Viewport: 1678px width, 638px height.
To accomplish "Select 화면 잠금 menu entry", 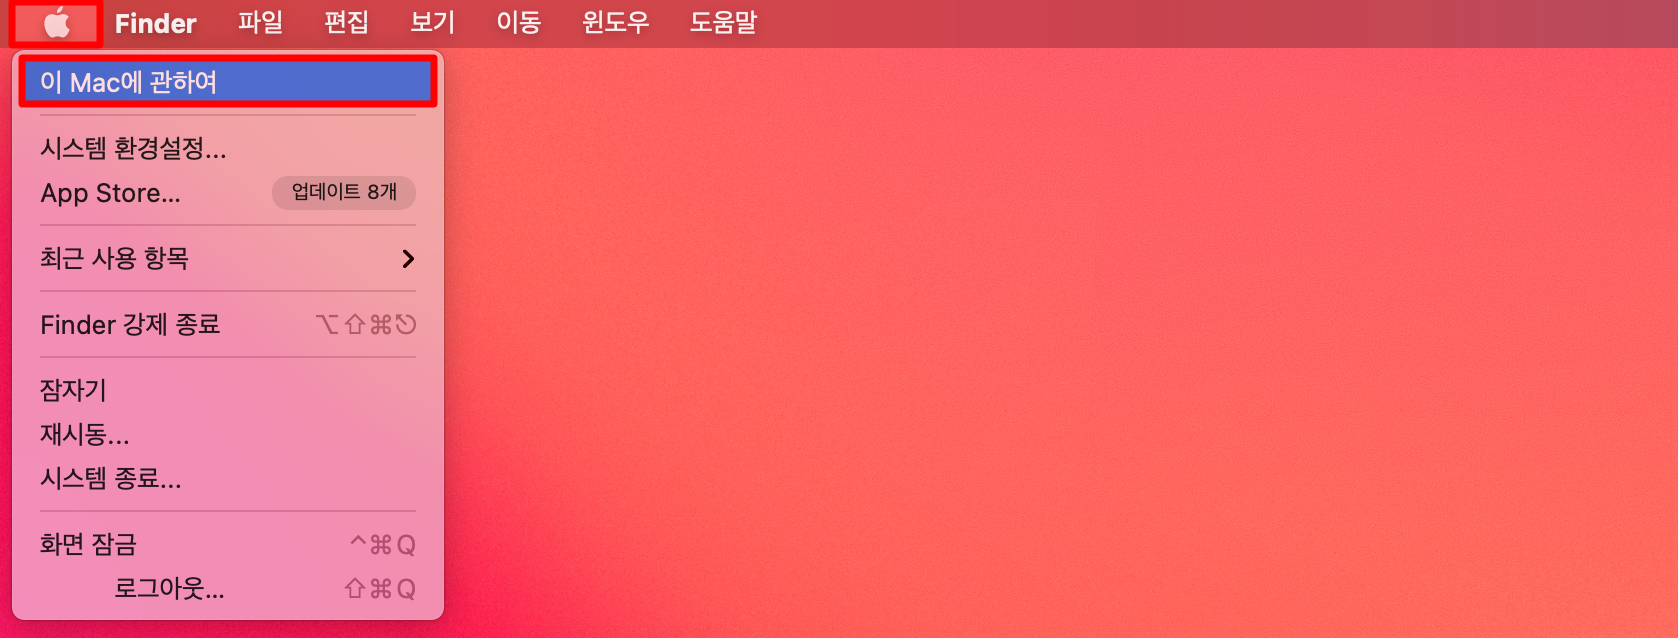I will [x=228, y=544].
